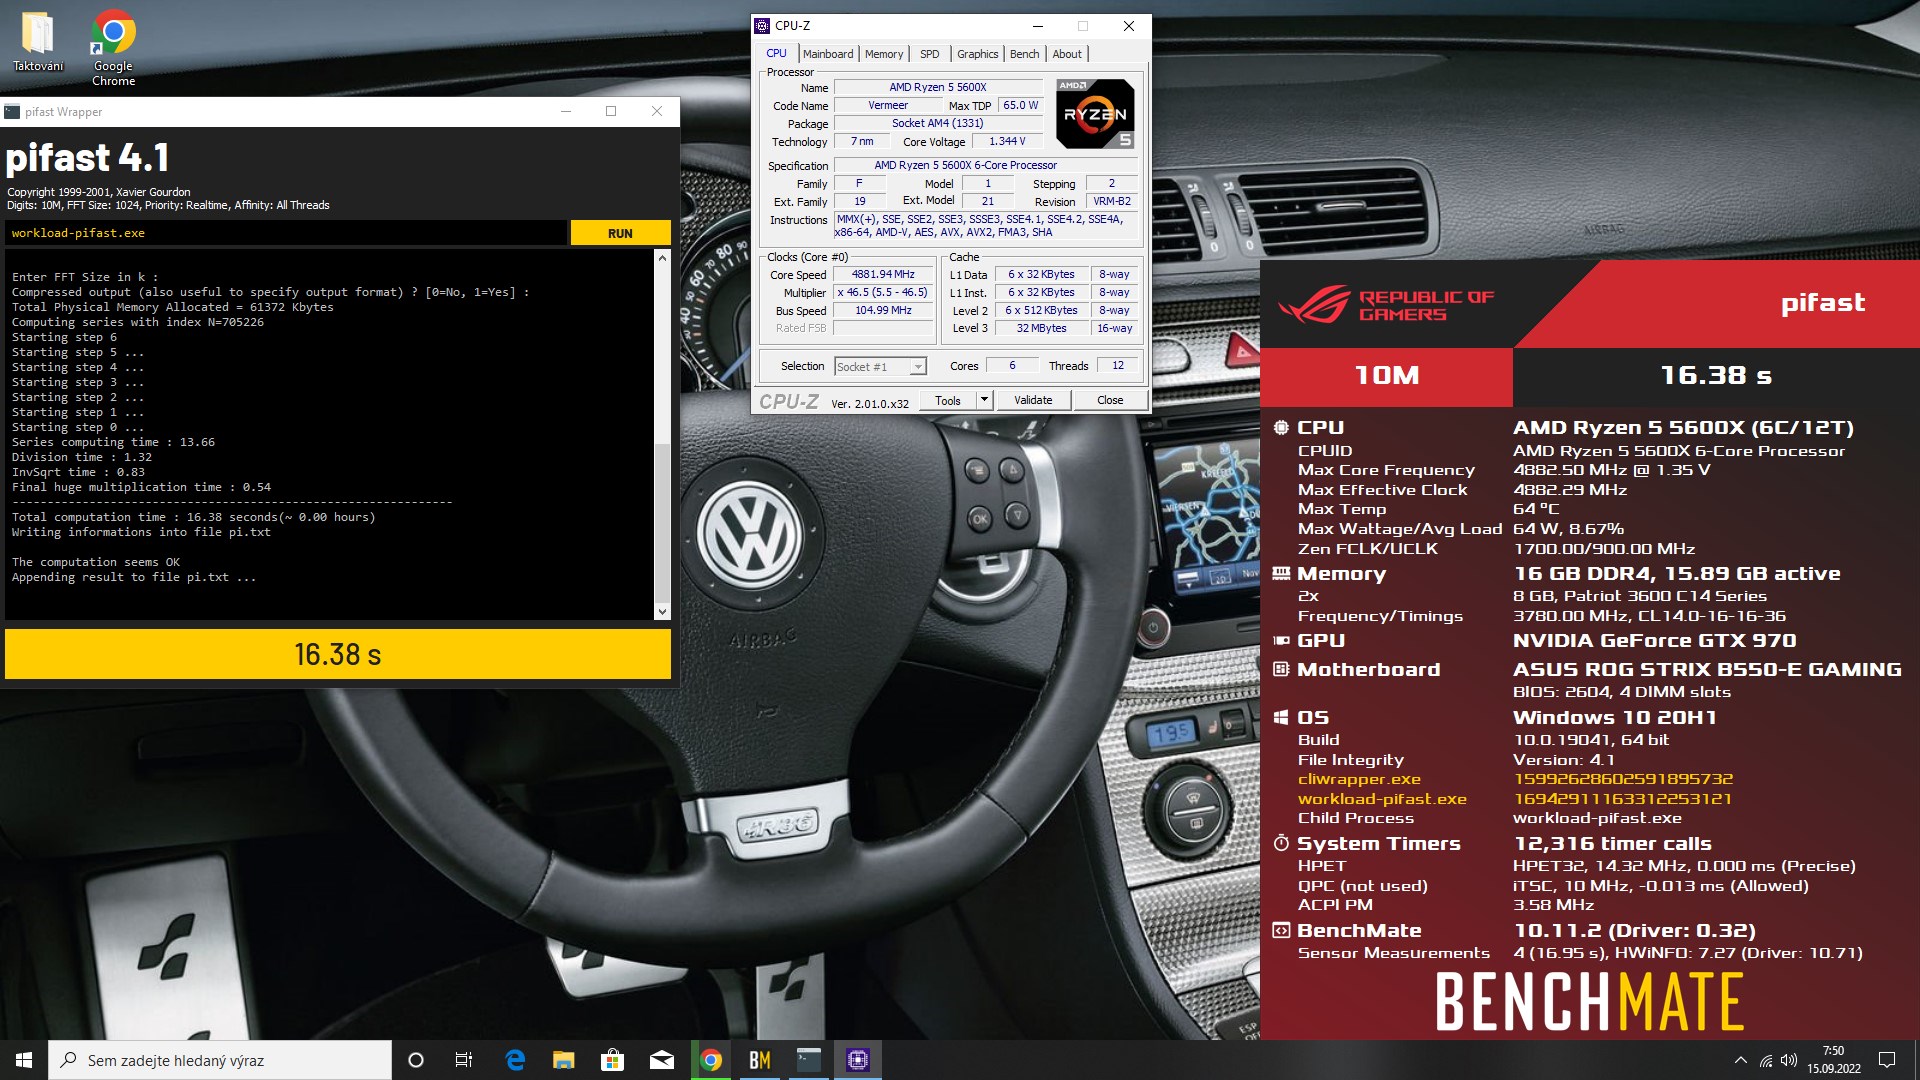Click BenchMate section icon in result panel
This screenshot has height=1080, width=1920.
1281,930
